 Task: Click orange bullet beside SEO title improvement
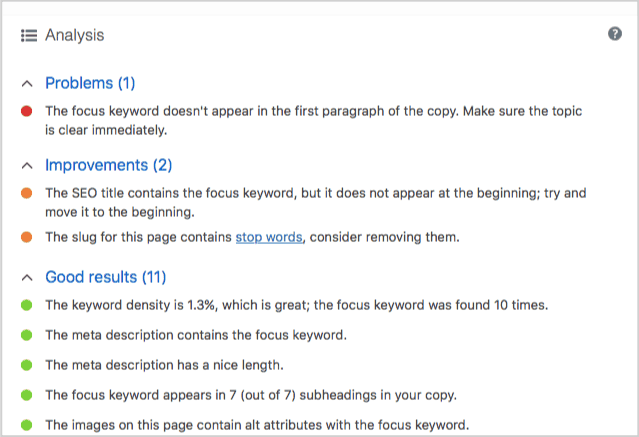click(x=26, y=193)
